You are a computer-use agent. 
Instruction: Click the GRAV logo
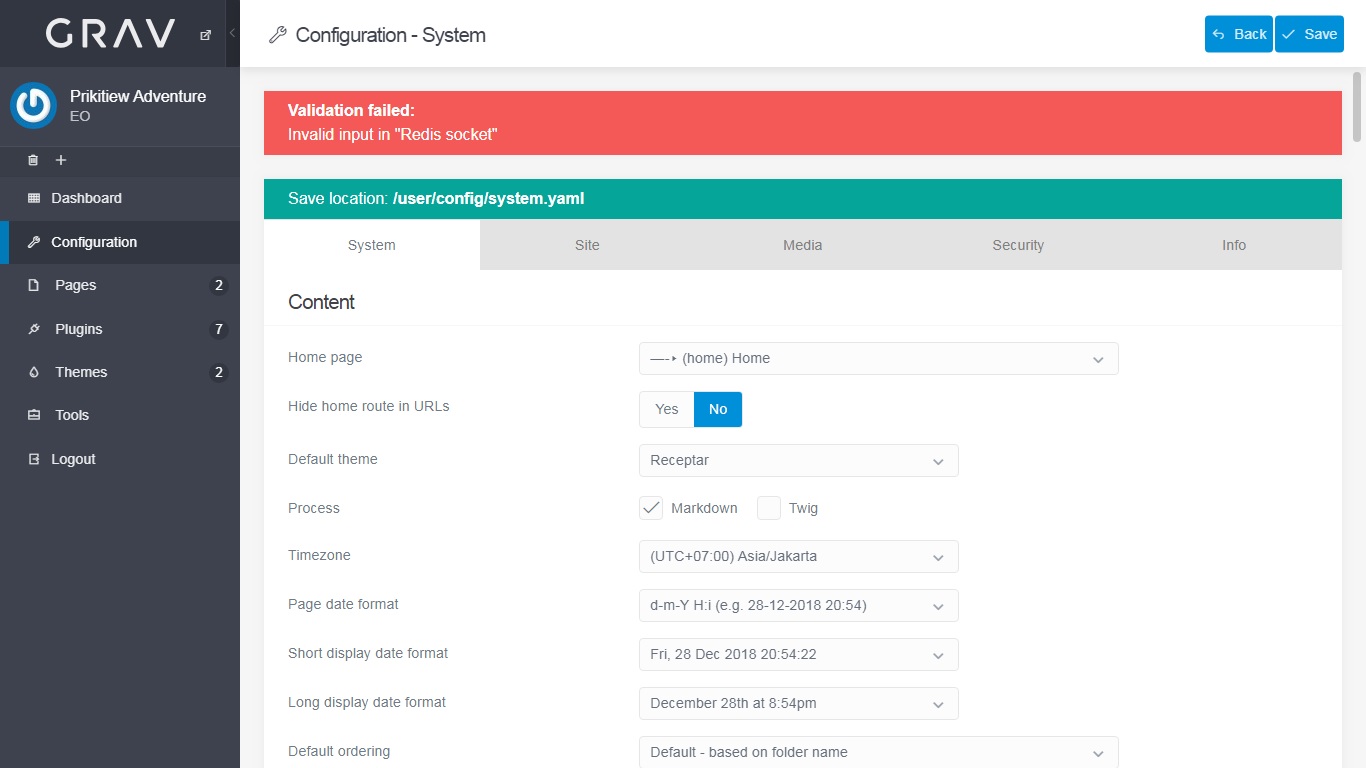pos(110,34)
